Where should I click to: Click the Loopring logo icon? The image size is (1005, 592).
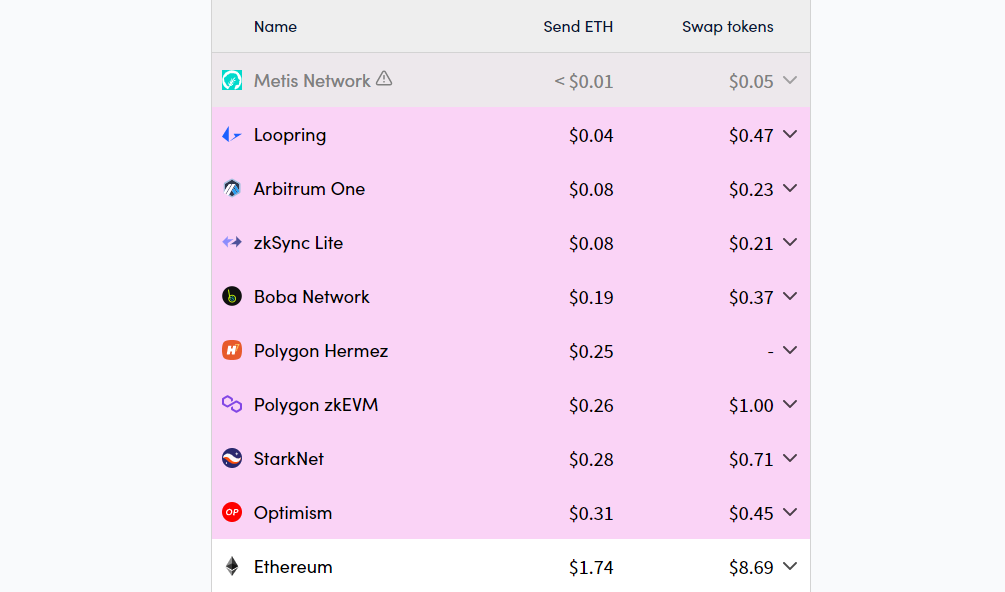point(232,135)
